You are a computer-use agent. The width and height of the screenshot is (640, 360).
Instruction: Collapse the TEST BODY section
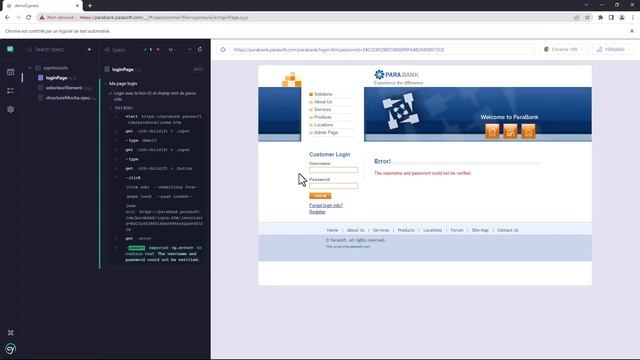(x=111, y=108)
